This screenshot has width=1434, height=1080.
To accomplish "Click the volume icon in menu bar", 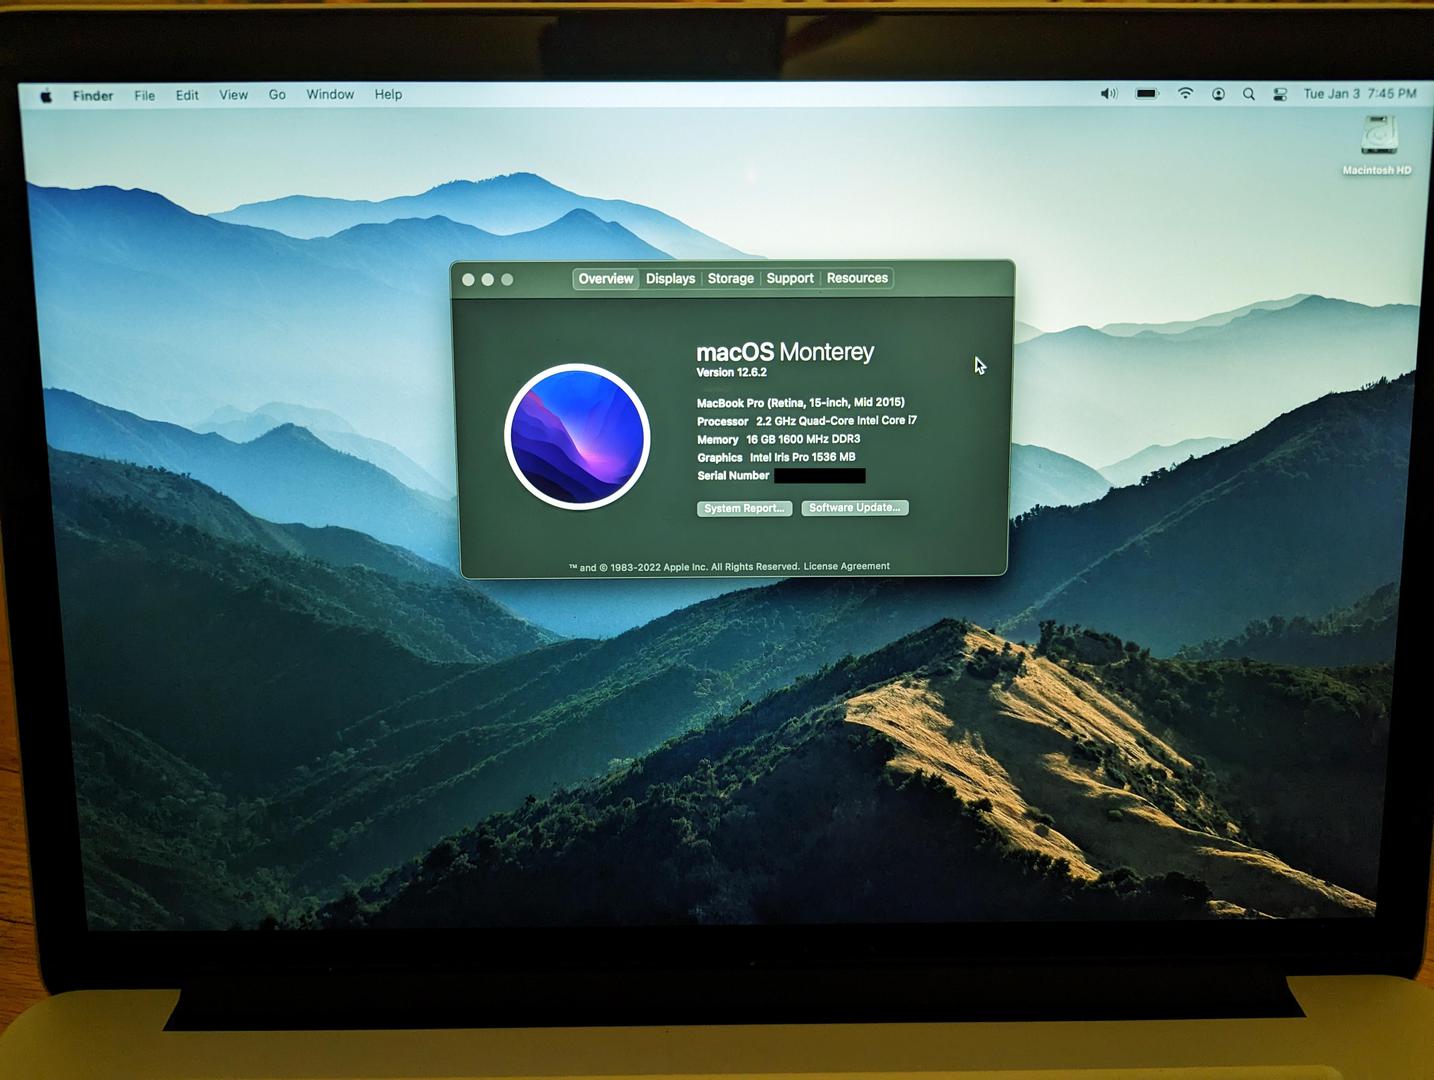I will (1109, 94).
